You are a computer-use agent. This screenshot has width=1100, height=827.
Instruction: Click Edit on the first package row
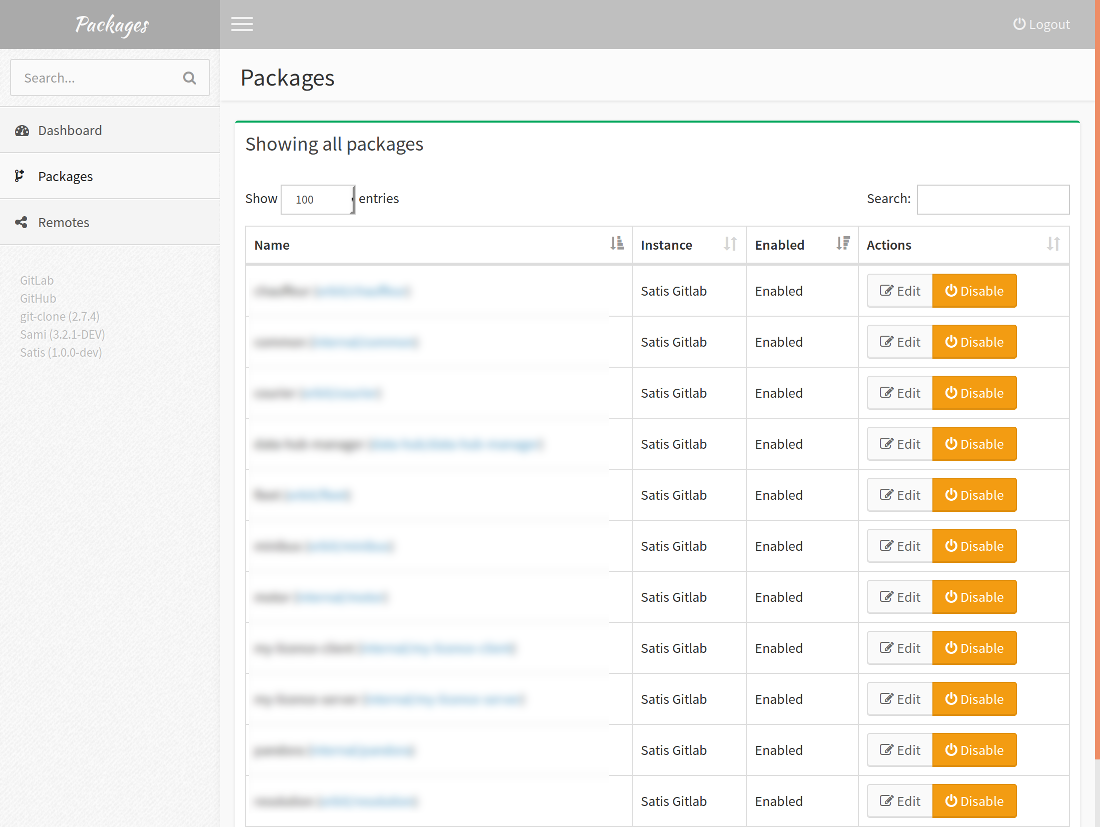[x=900, y=291]
